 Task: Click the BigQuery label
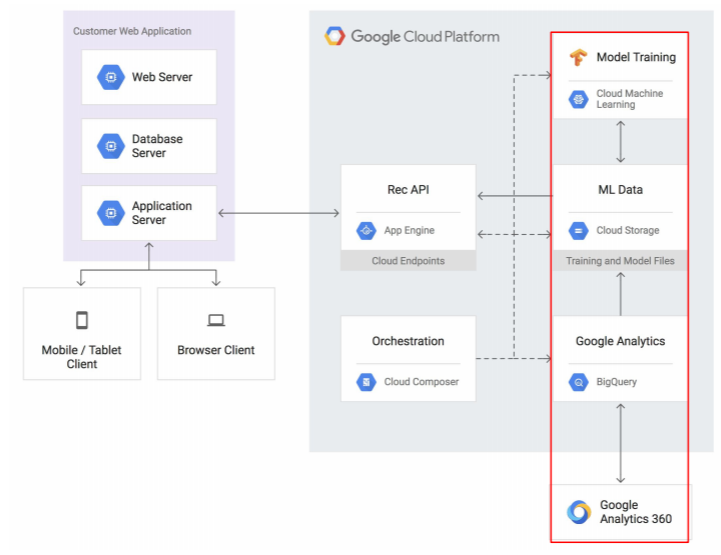point(617,382)
